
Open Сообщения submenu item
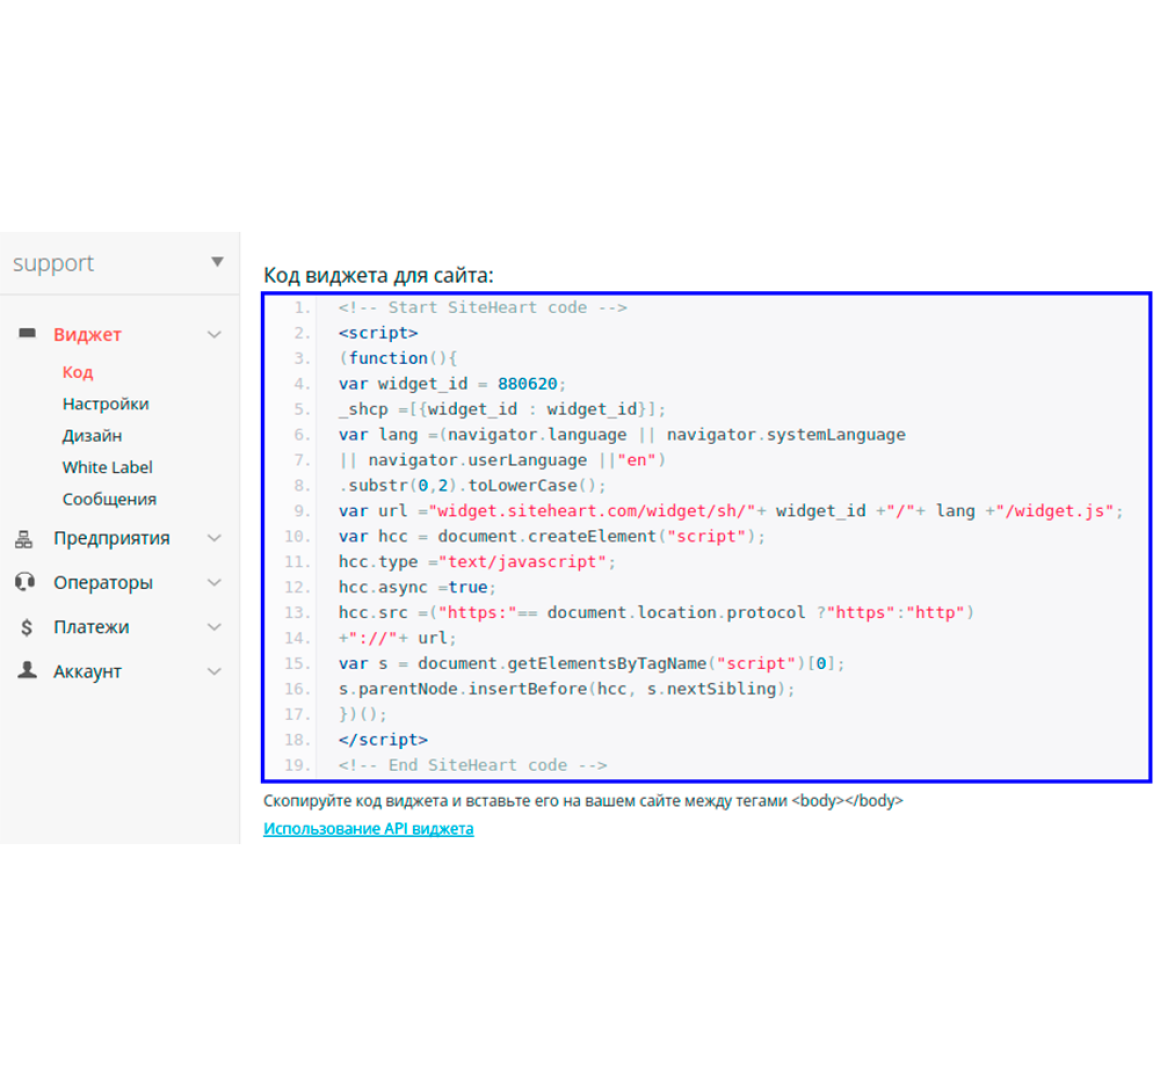coord(109,499)
